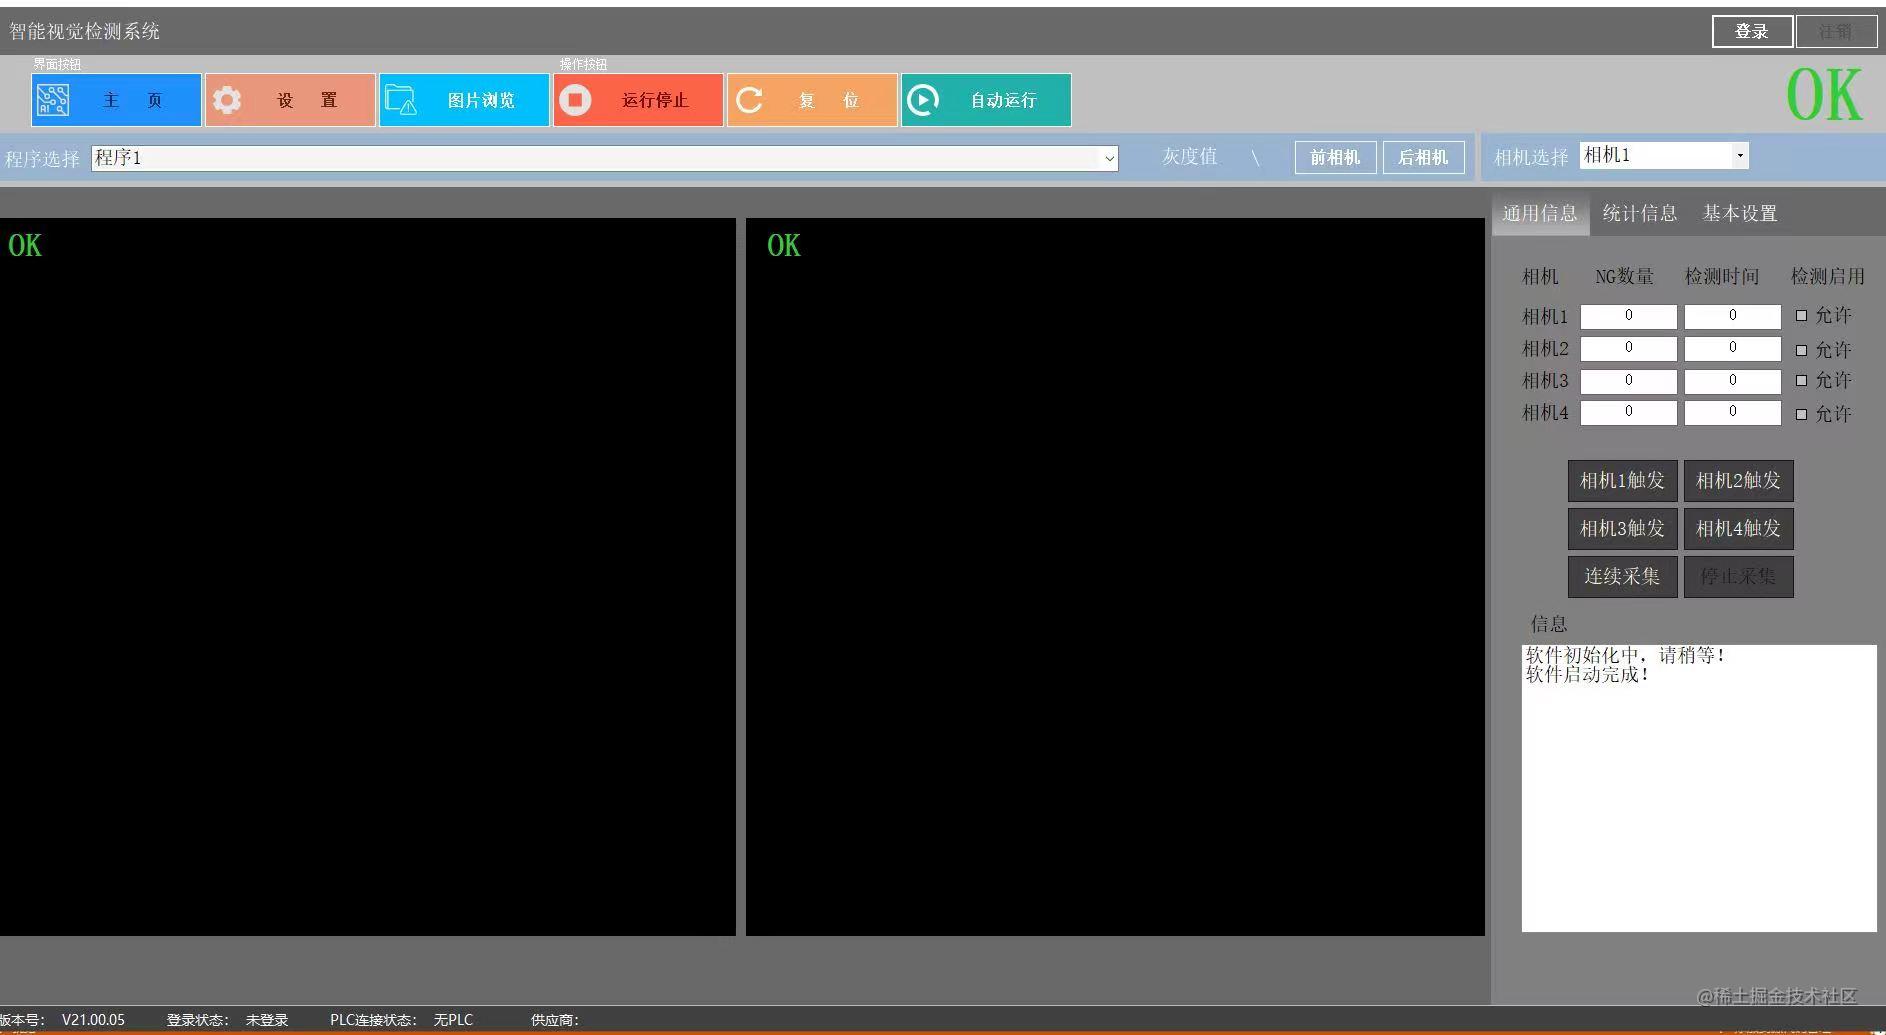Enable 允许 checkbox for 相机4
This screenshot has width=1886, height=1035.
tap(1801, 414)
